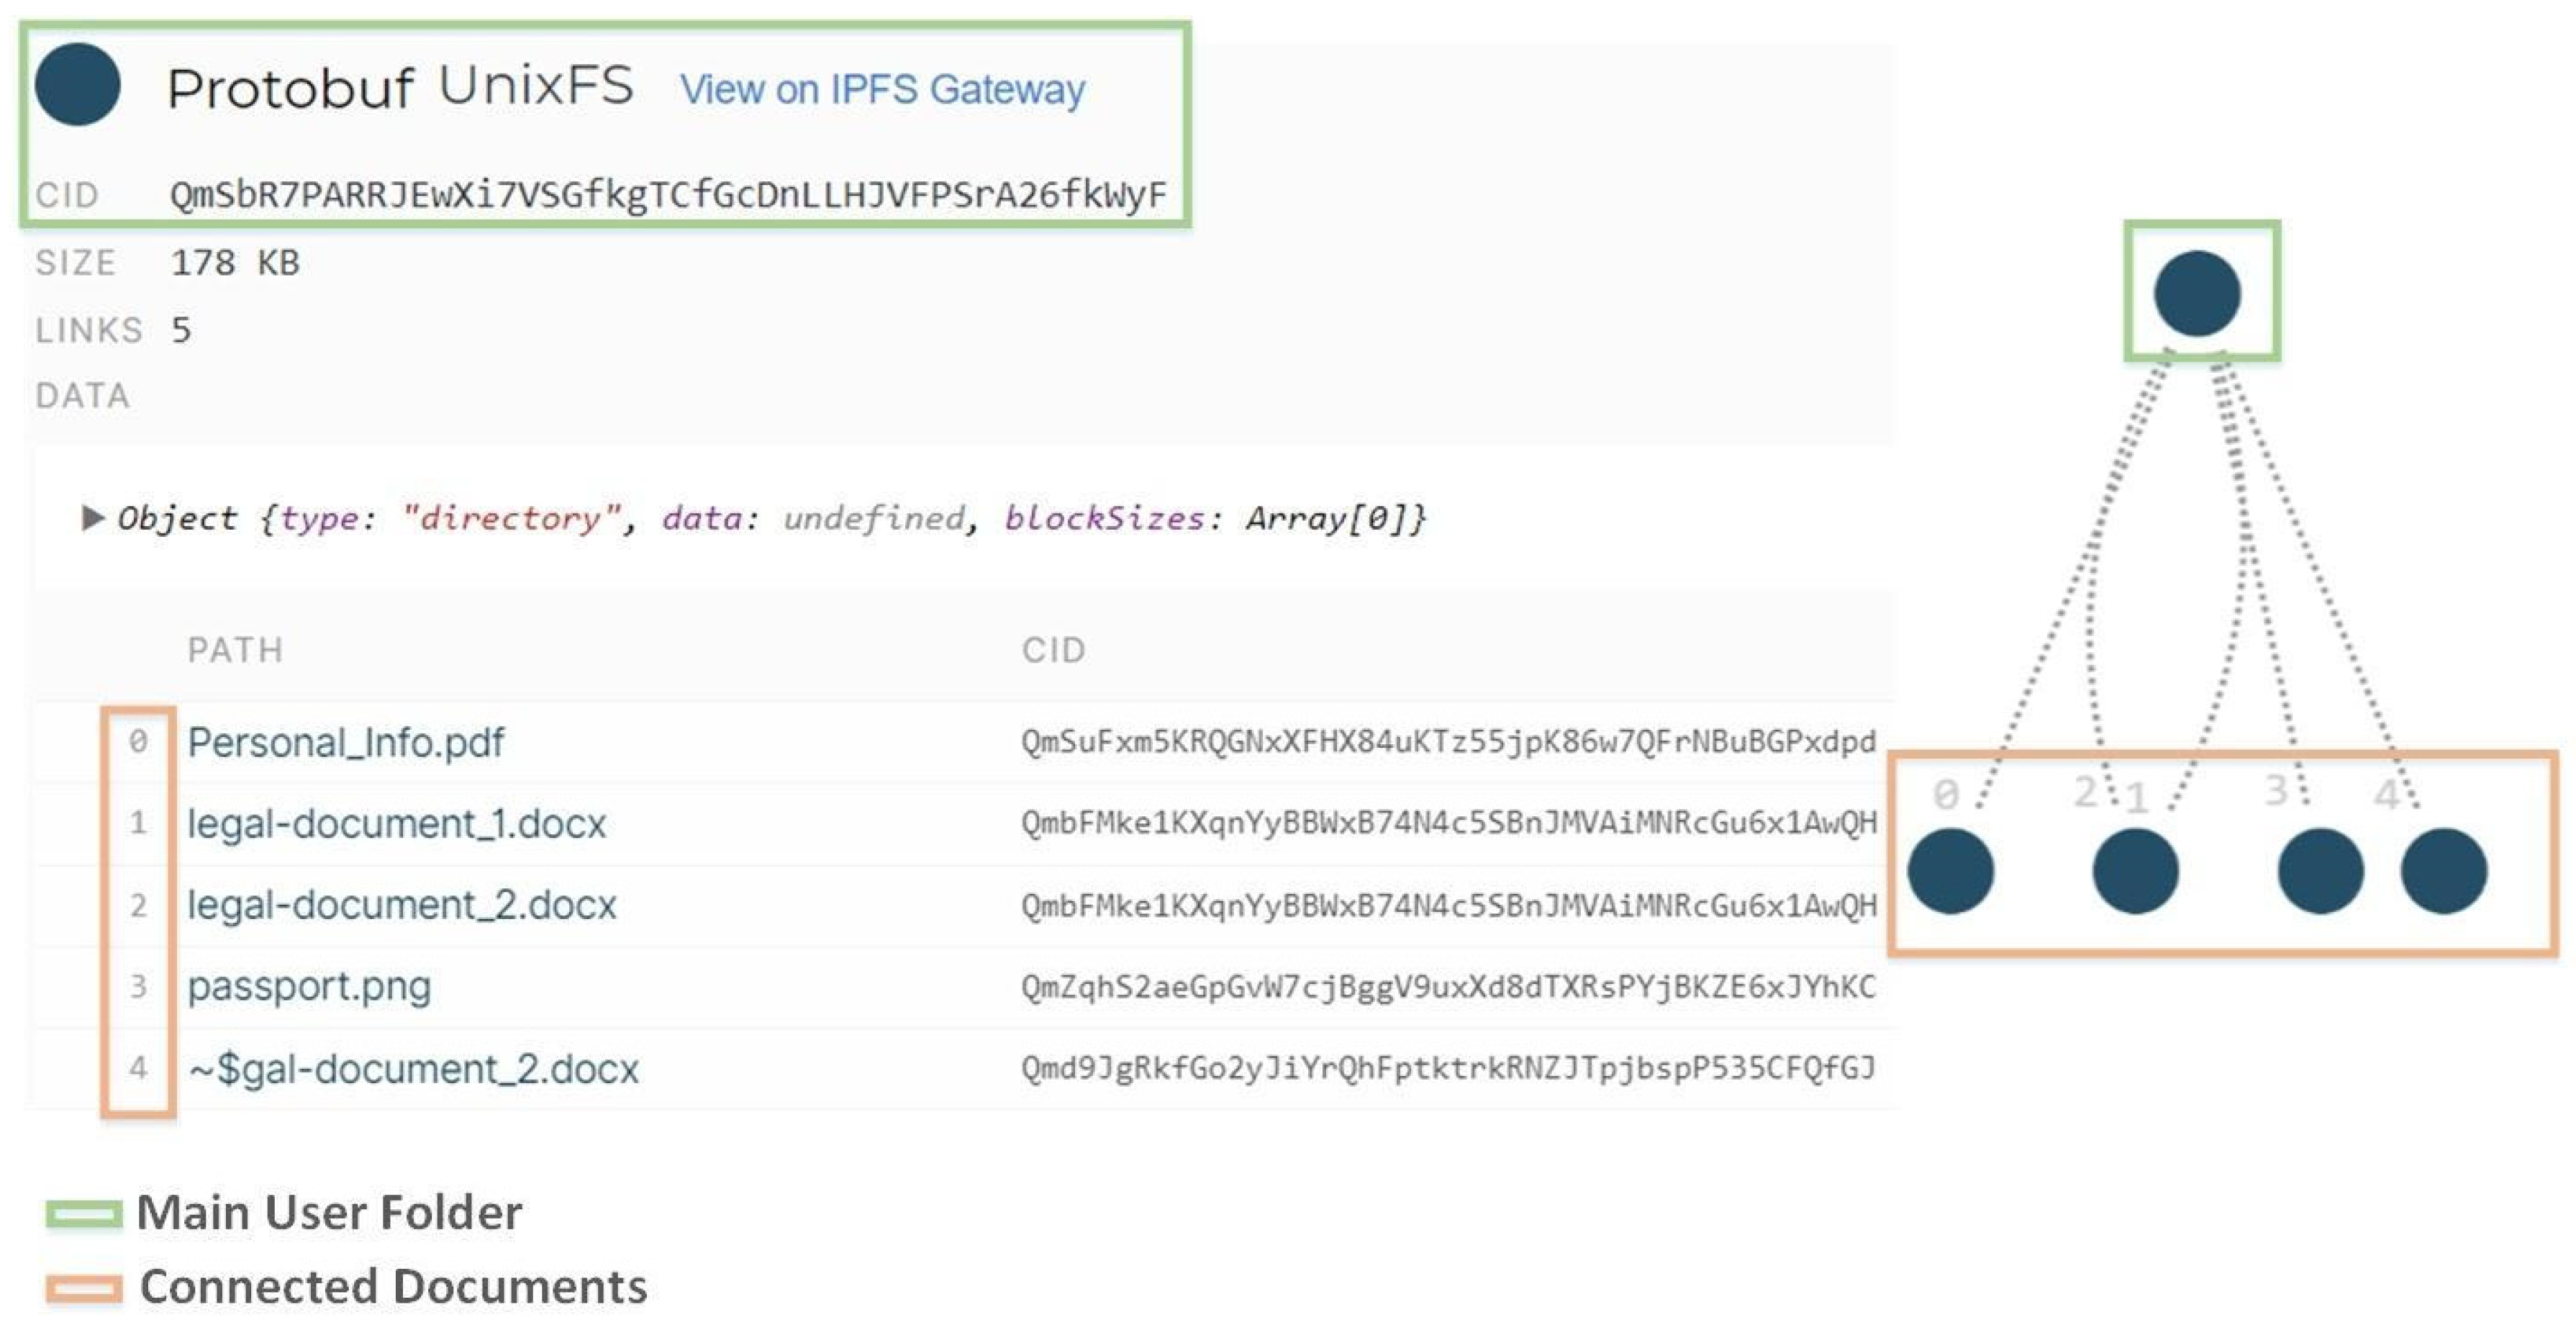The width and height of the screenshot is (2576, 1320).
Task: Open Personal_Info.pdf link
Action: 345,742
